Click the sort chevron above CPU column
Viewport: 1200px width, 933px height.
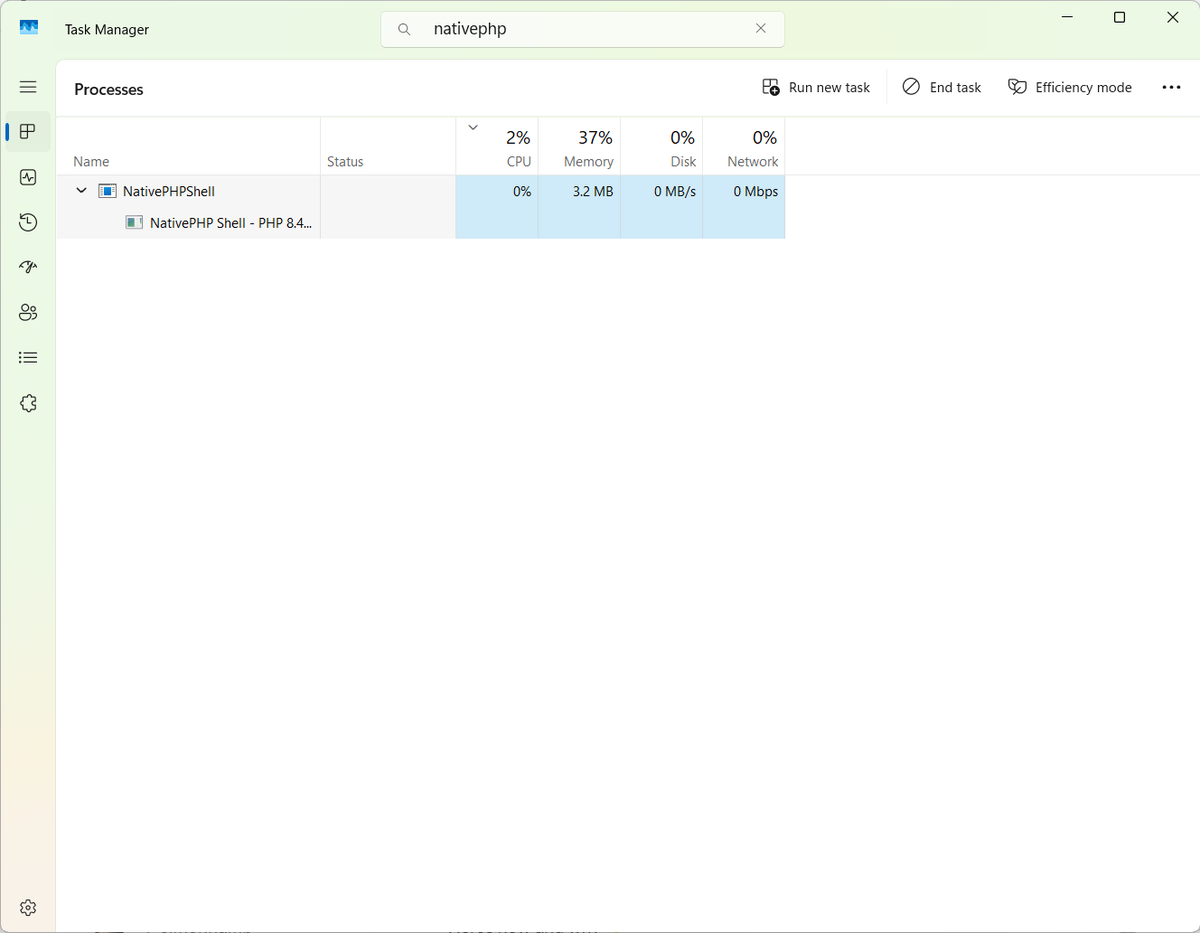pos(473,127)
